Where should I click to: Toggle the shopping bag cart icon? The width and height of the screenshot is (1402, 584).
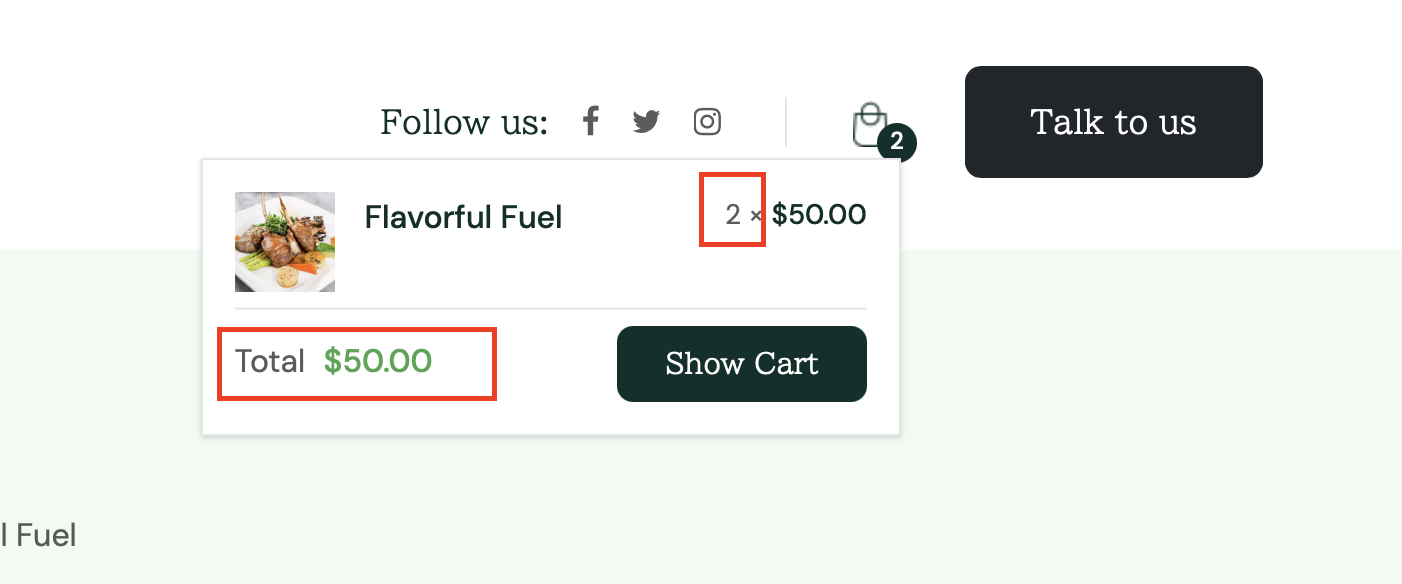tap(869, 124)
